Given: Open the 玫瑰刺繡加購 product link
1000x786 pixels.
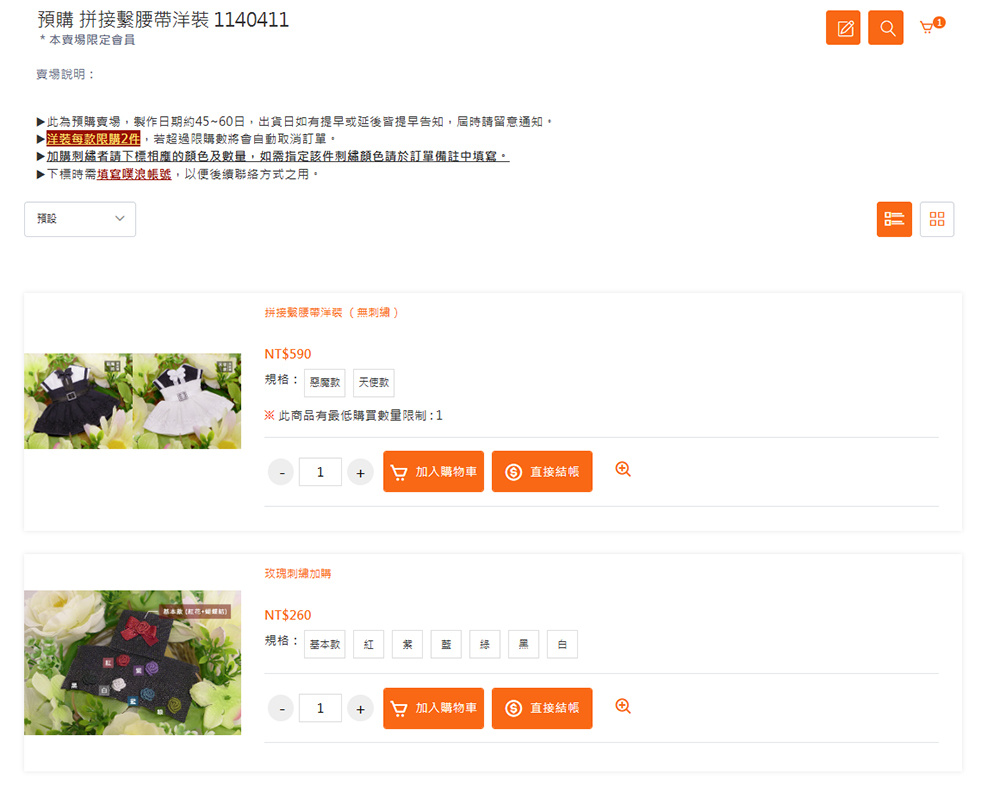Looking at the screenshot, I should coord(298,574).
